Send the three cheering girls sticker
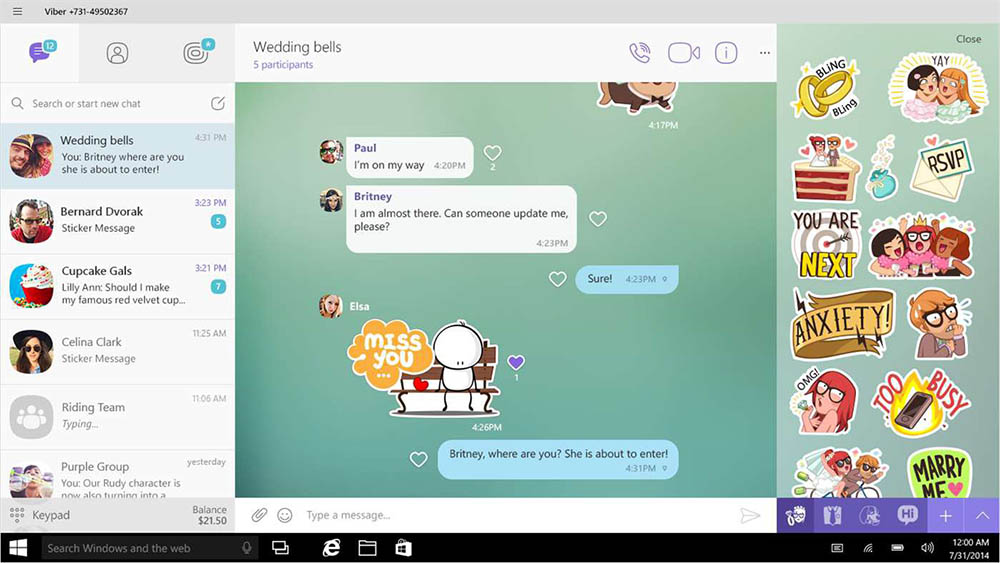 (x=922, y=246)
